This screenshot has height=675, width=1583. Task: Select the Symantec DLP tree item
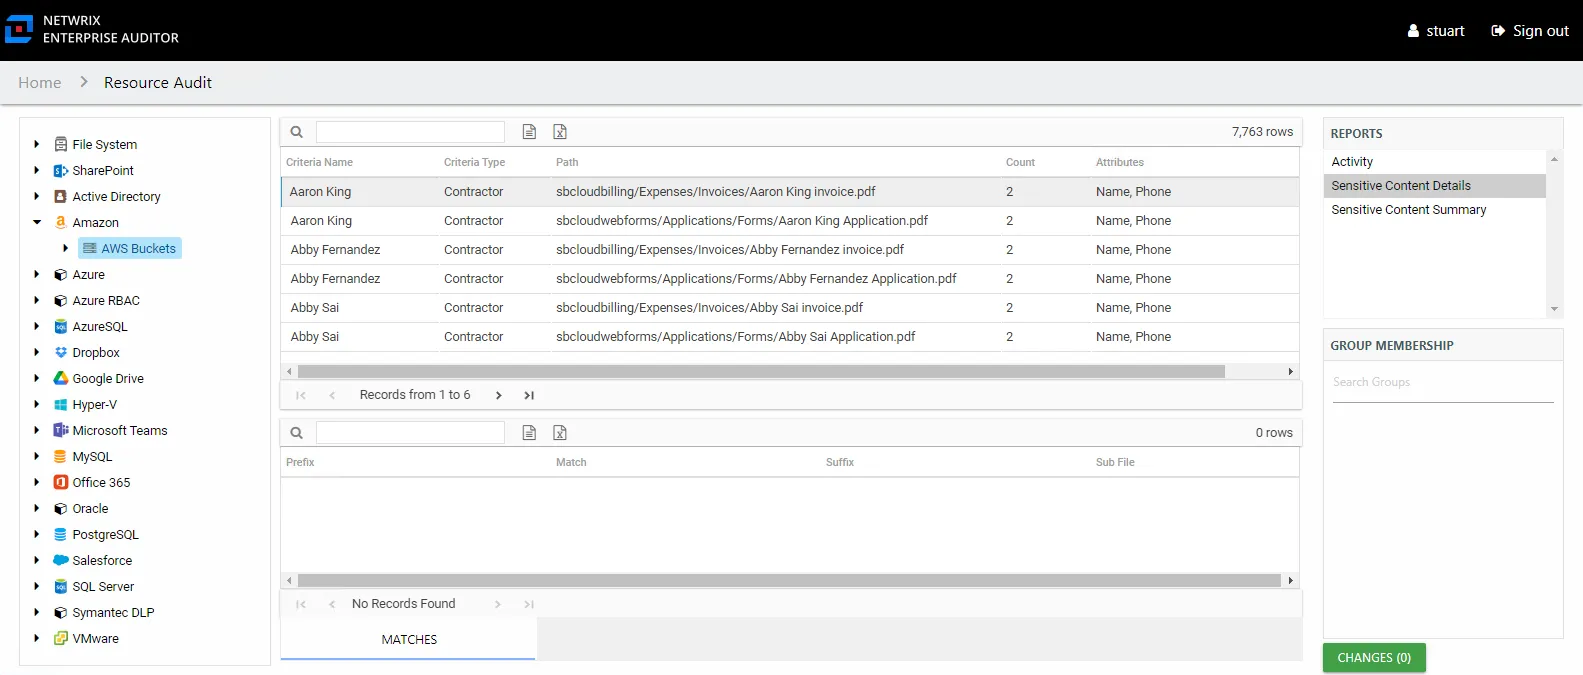pyautogui.click(x=113, y=612)
